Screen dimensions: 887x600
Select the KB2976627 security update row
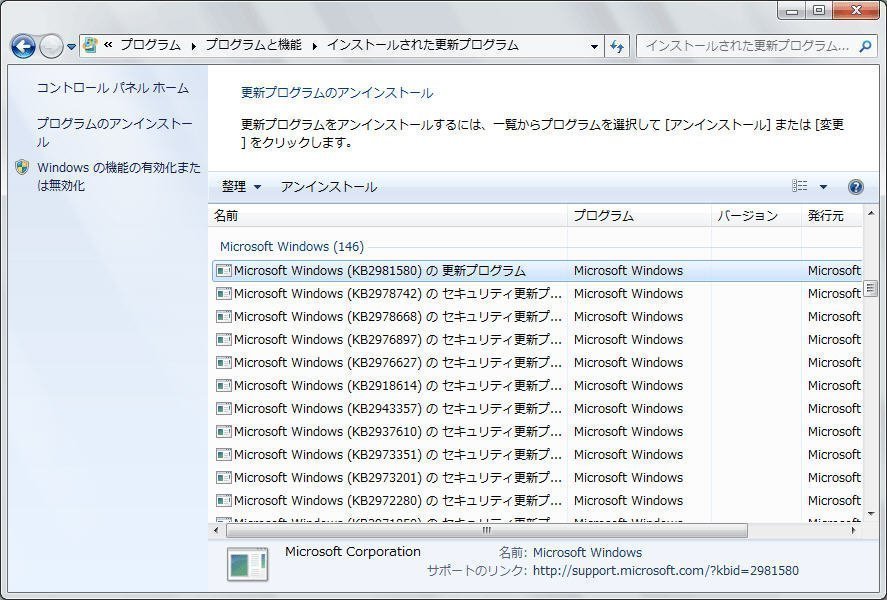537,362
